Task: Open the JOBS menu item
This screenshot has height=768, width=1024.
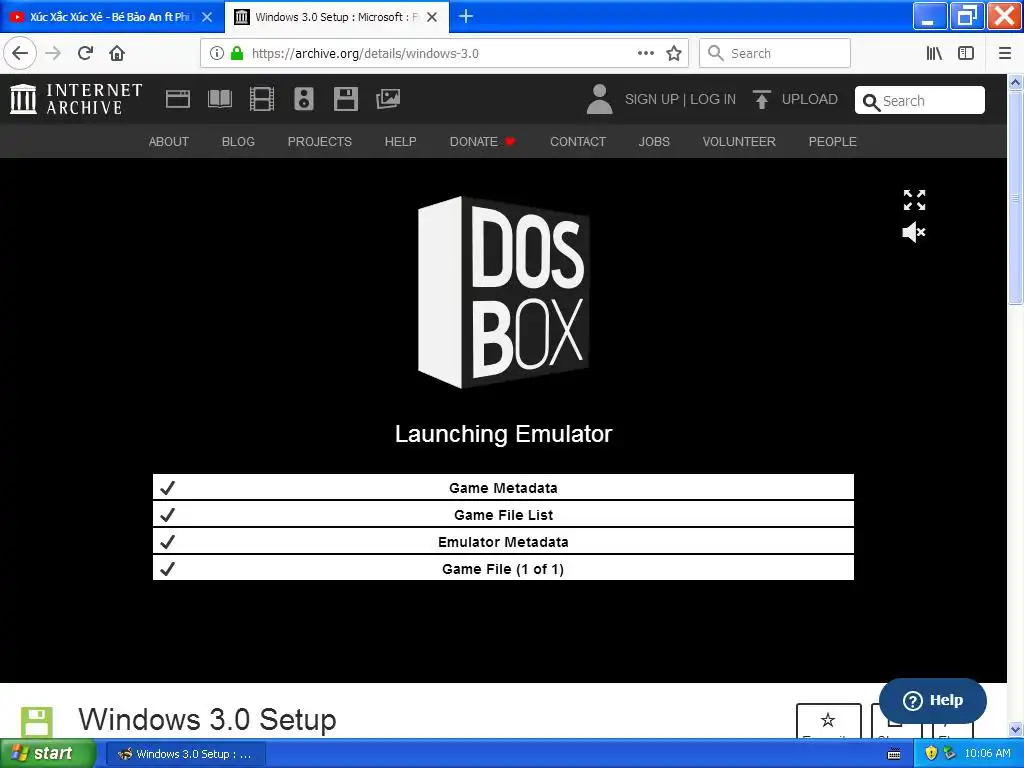Action: tap(654, 141)
